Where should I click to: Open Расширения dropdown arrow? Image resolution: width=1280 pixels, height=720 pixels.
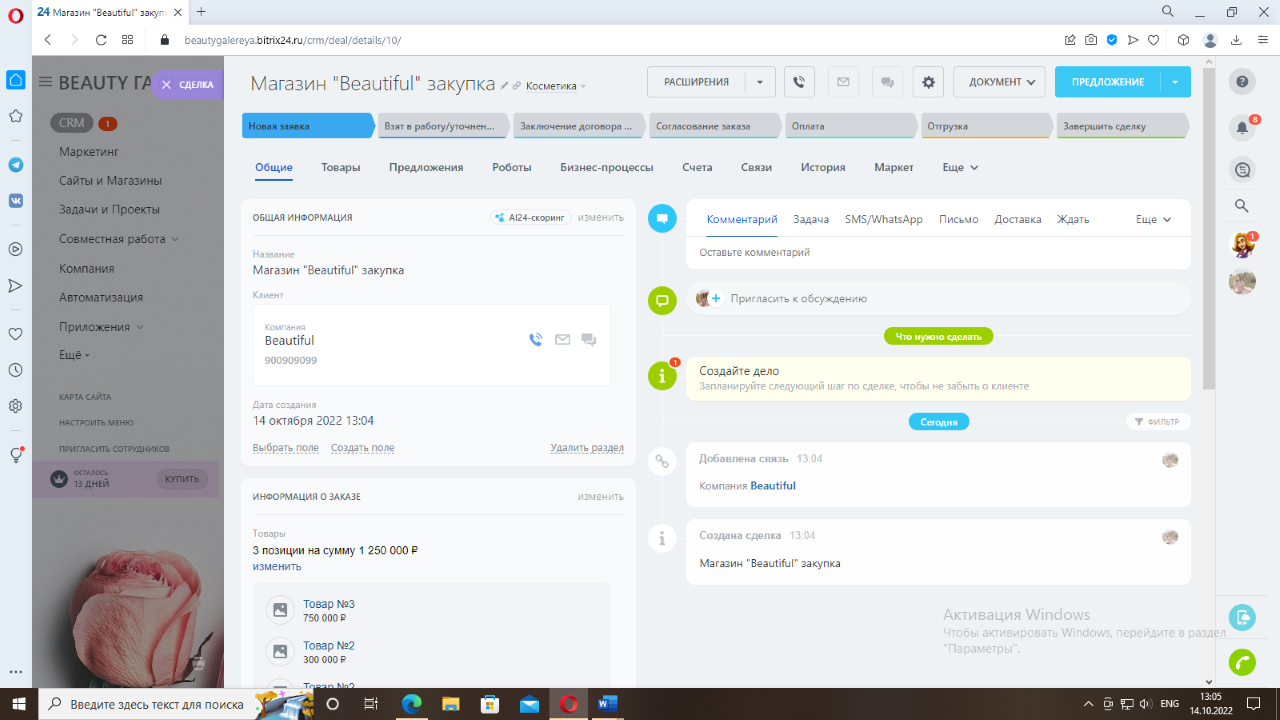click(x=760, y=82)
